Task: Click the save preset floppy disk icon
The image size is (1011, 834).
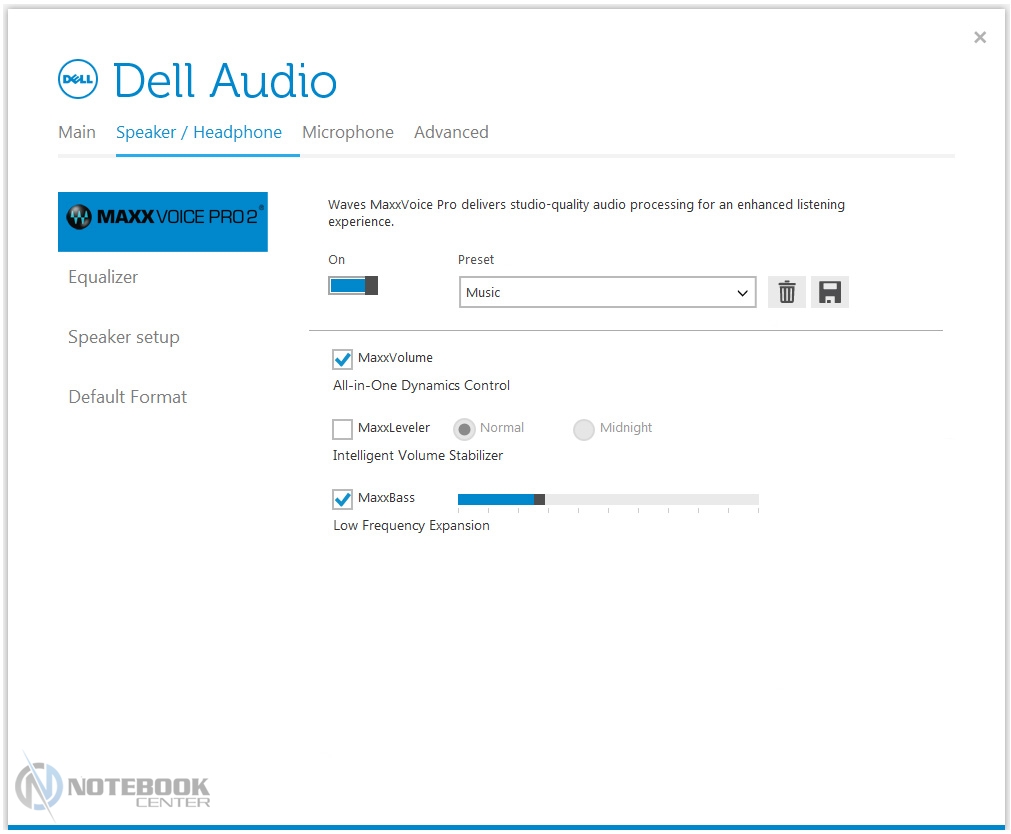Action: click(830, 292)
